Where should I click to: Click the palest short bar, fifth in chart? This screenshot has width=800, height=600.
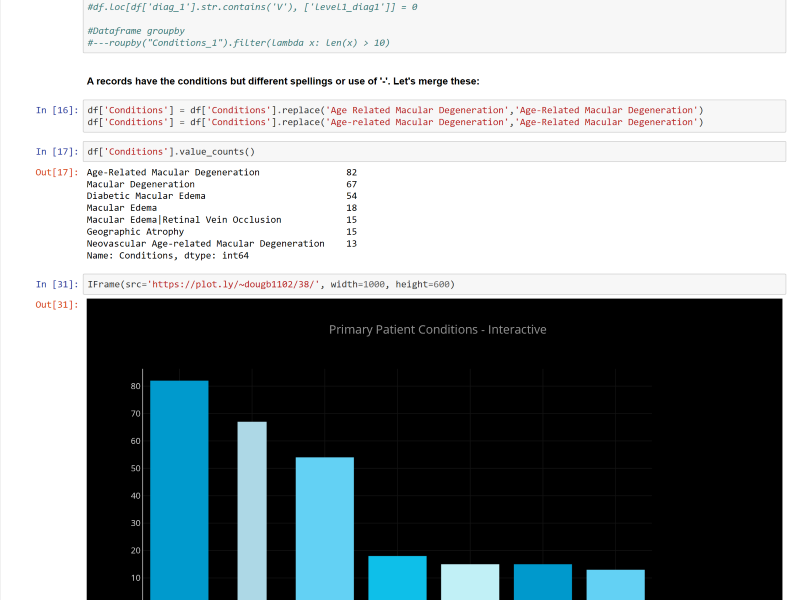tap(470, 581)
